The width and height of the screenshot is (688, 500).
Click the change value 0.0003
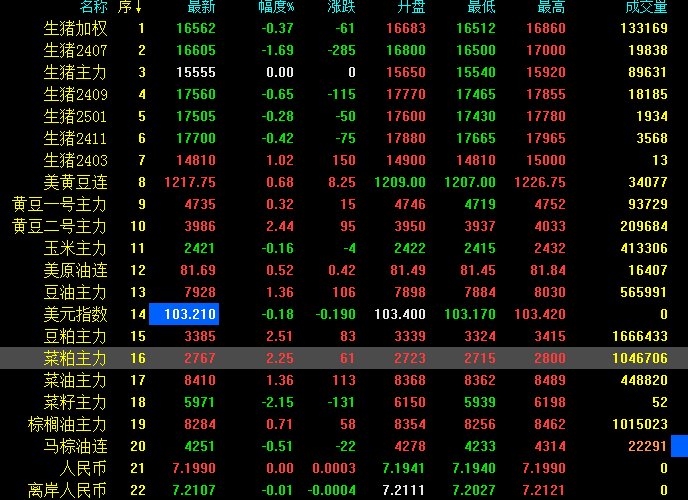(334, 468)
